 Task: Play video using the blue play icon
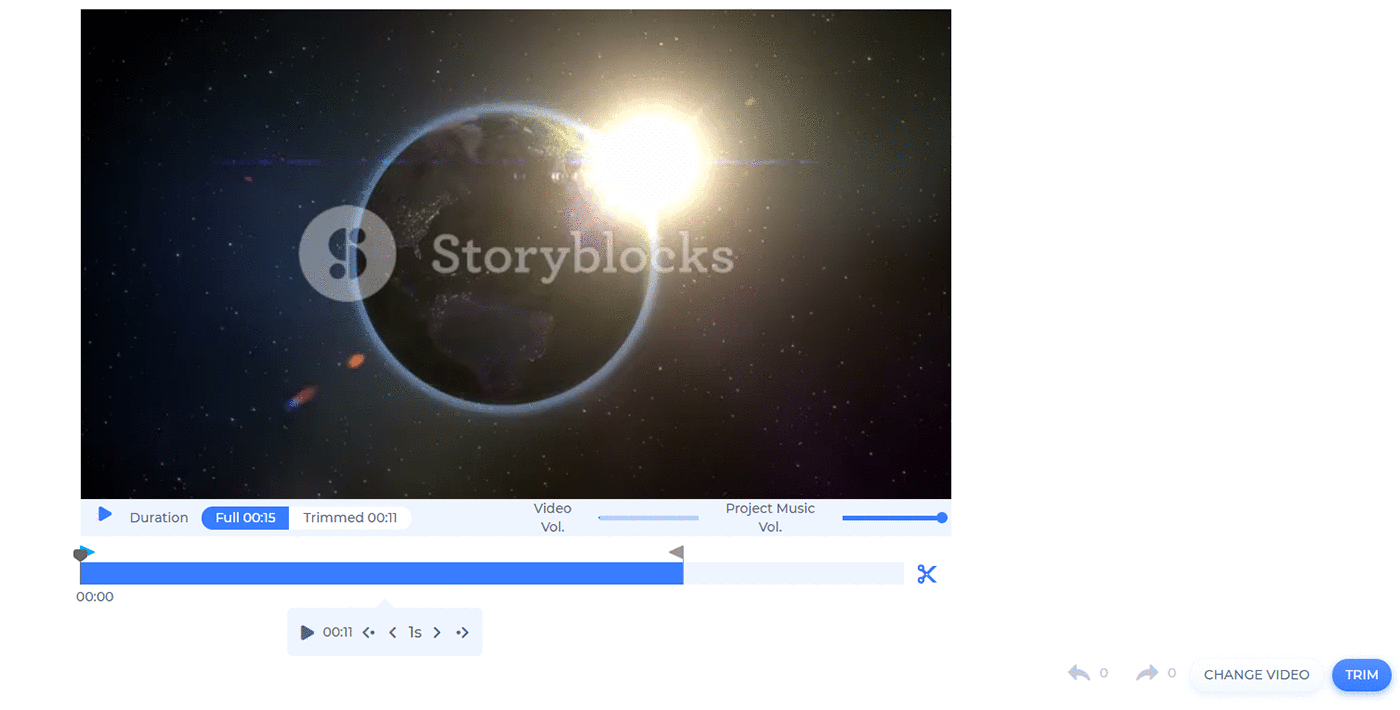(105, 515)
